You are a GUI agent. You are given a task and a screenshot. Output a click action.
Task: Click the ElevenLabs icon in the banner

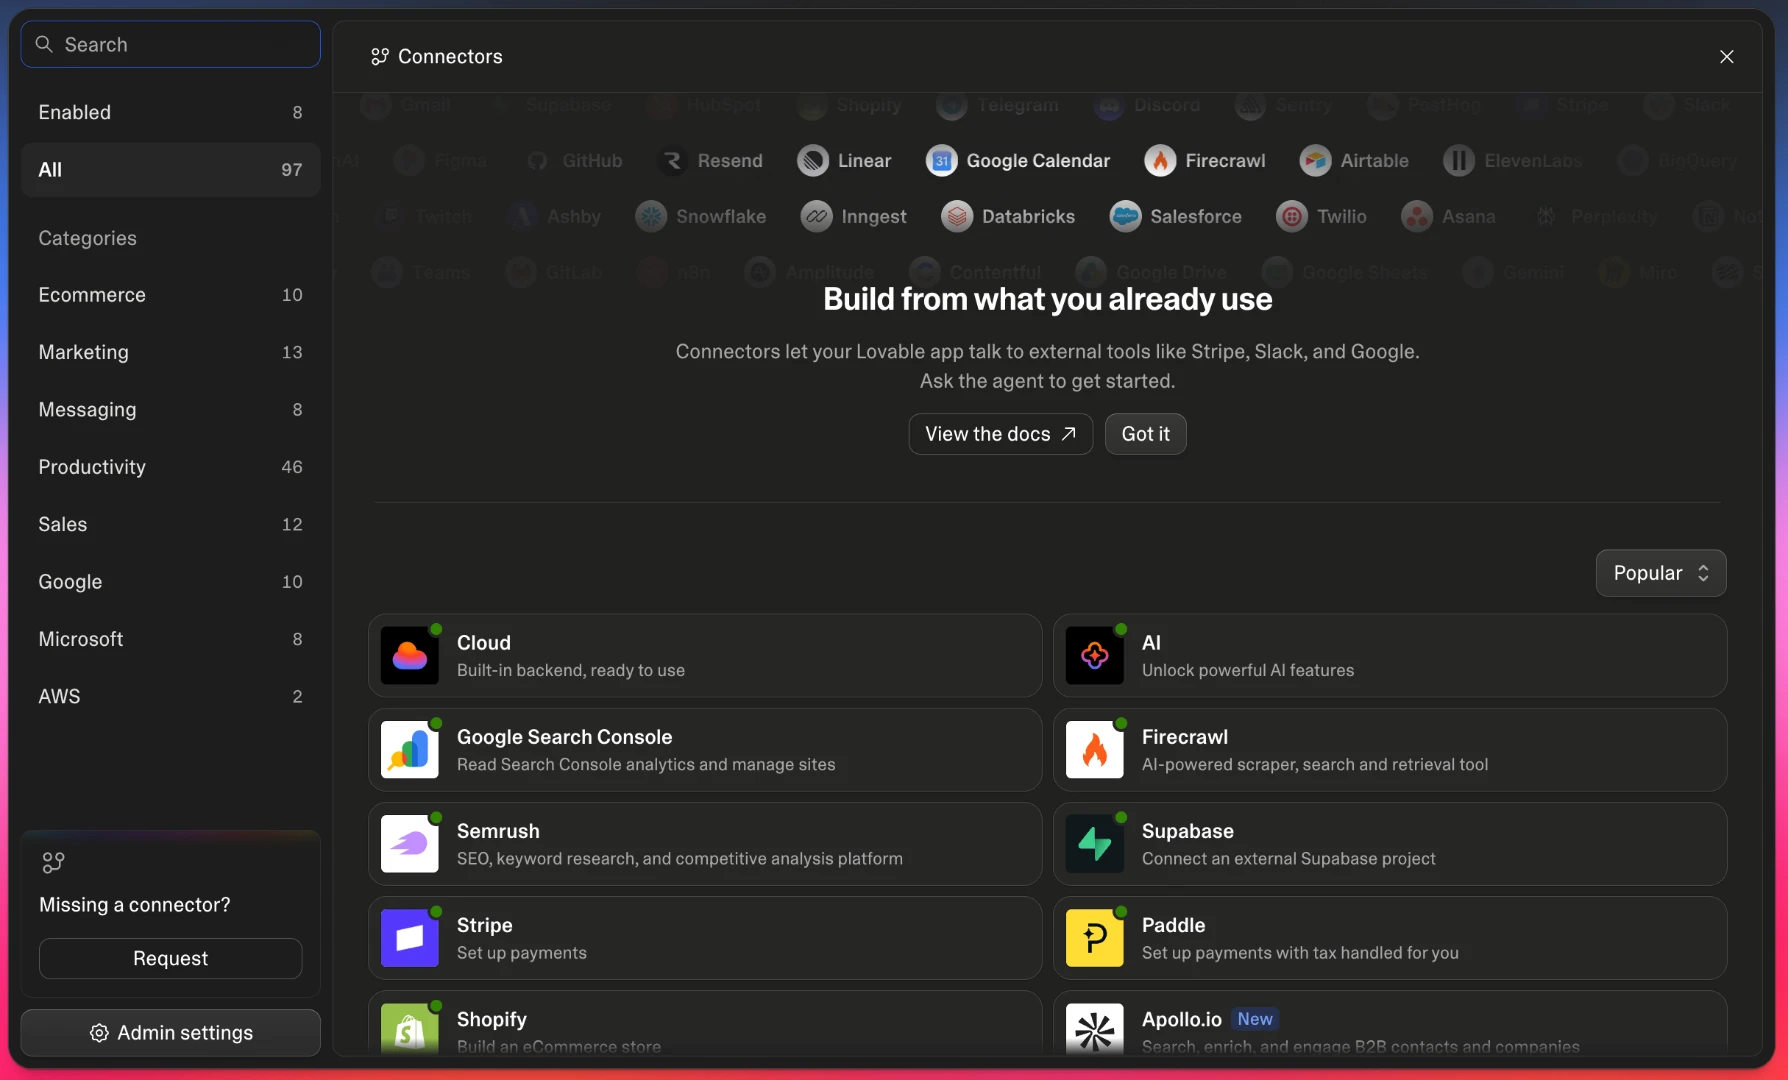1459,161
